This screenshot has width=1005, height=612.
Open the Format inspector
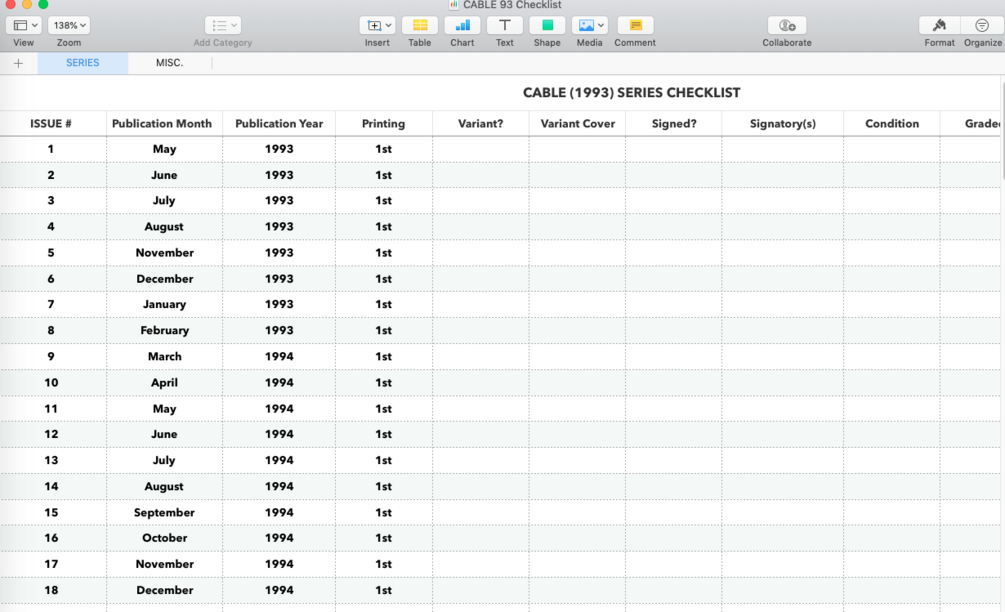point(939,26)
